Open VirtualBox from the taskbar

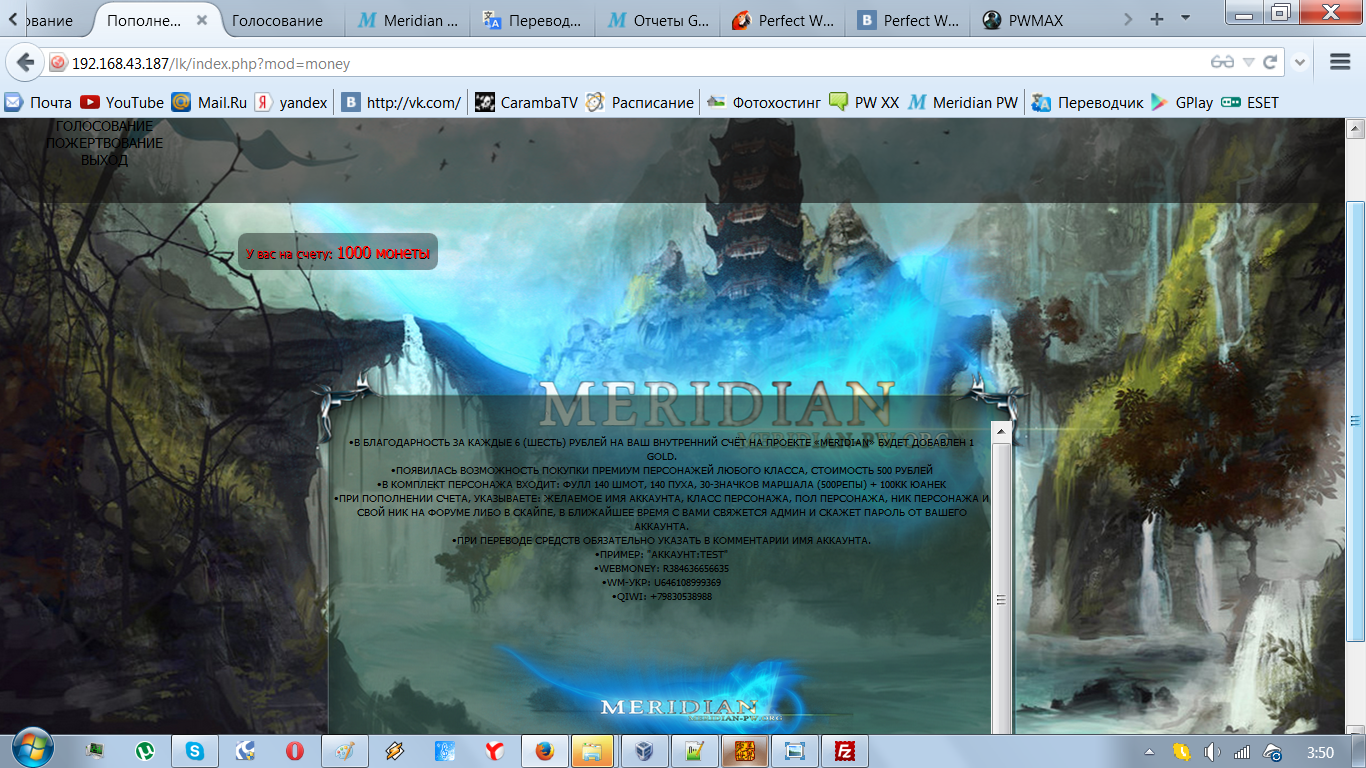(x=645, y=751)
